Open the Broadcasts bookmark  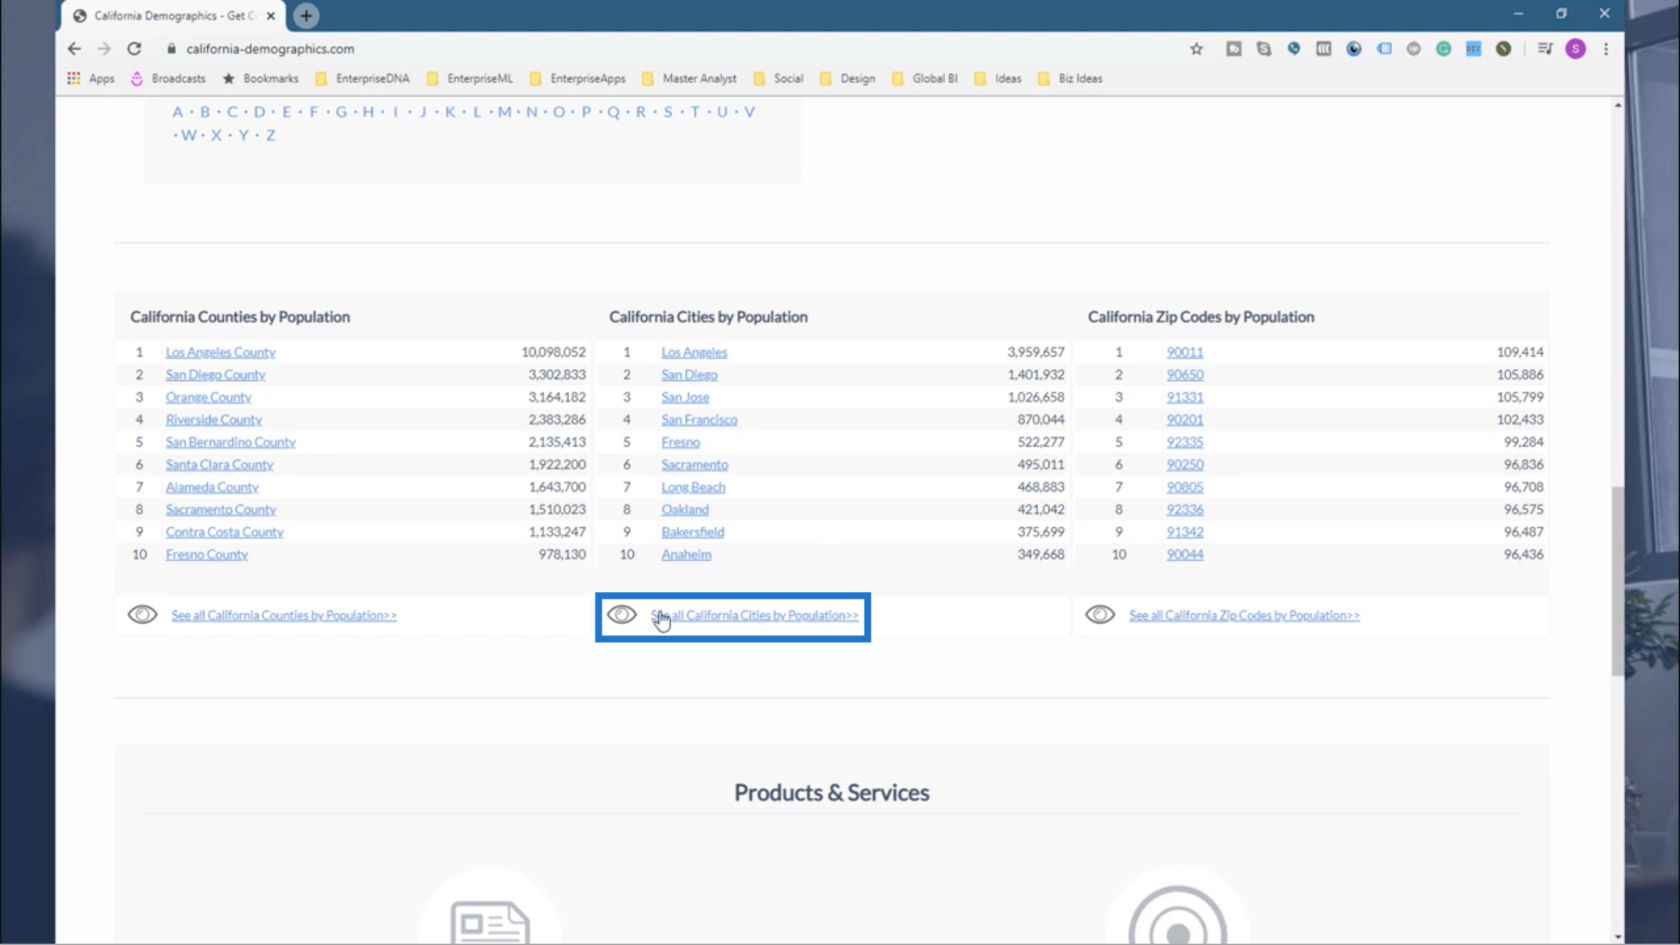168,78
